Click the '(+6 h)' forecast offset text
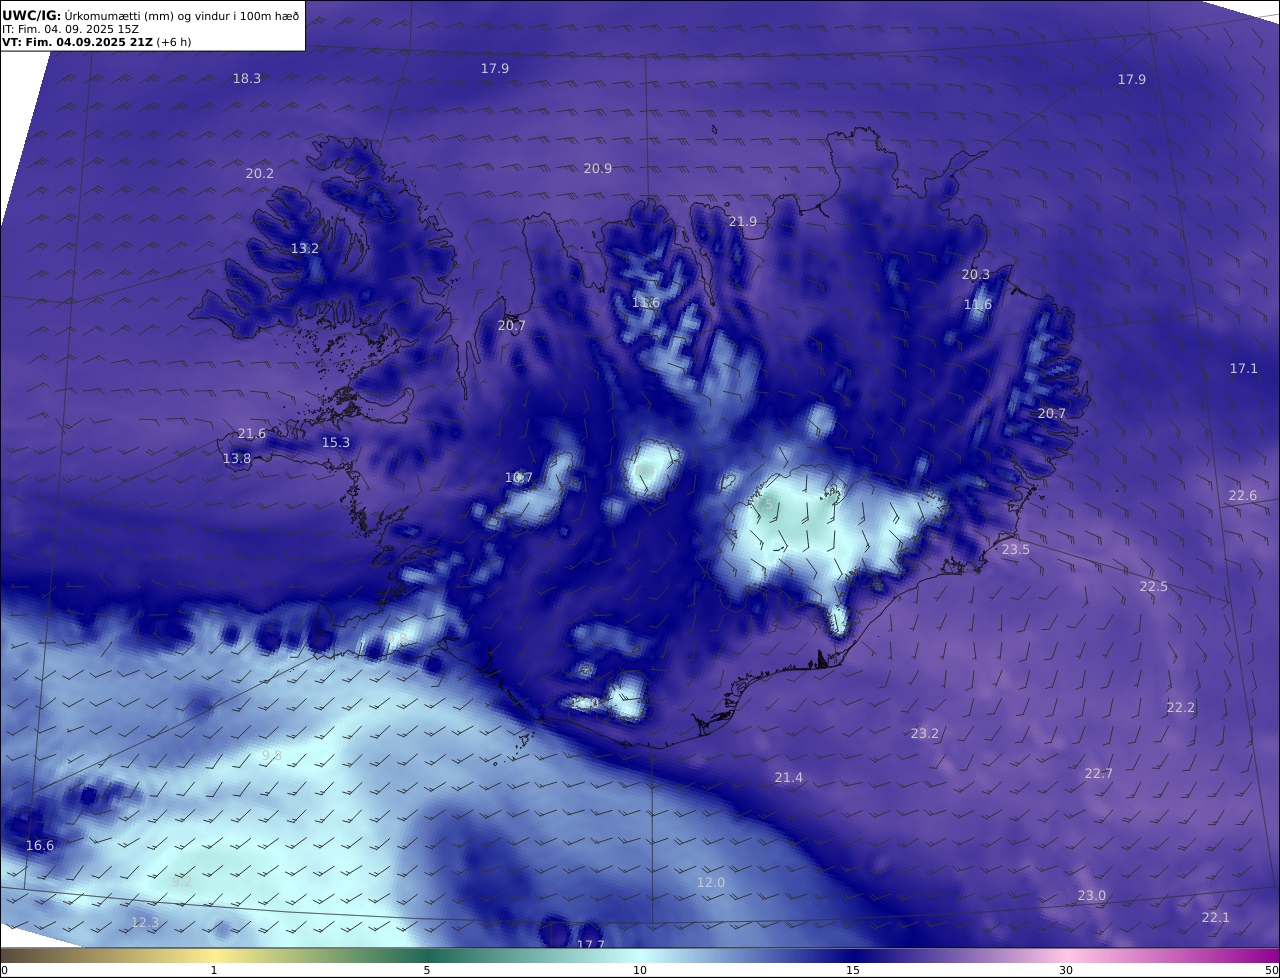 [x=174, y=42]
